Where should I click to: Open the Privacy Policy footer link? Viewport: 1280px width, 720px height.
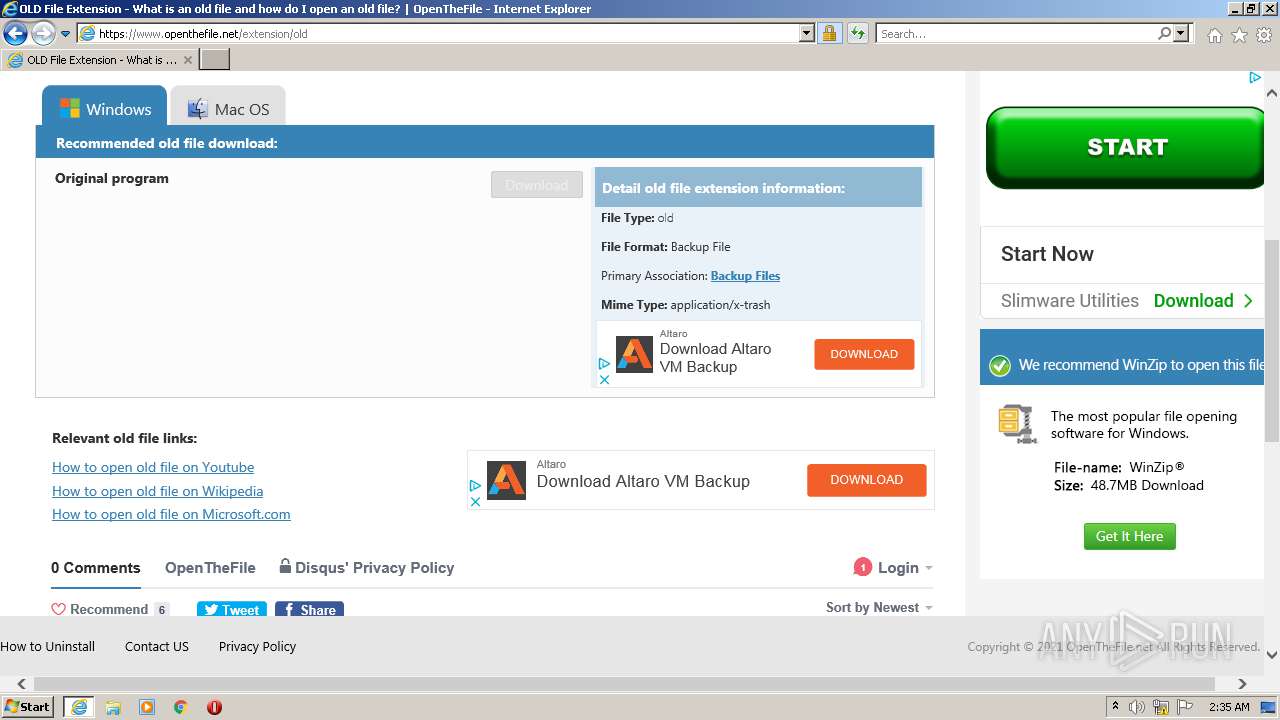click(x=257, y=646)
